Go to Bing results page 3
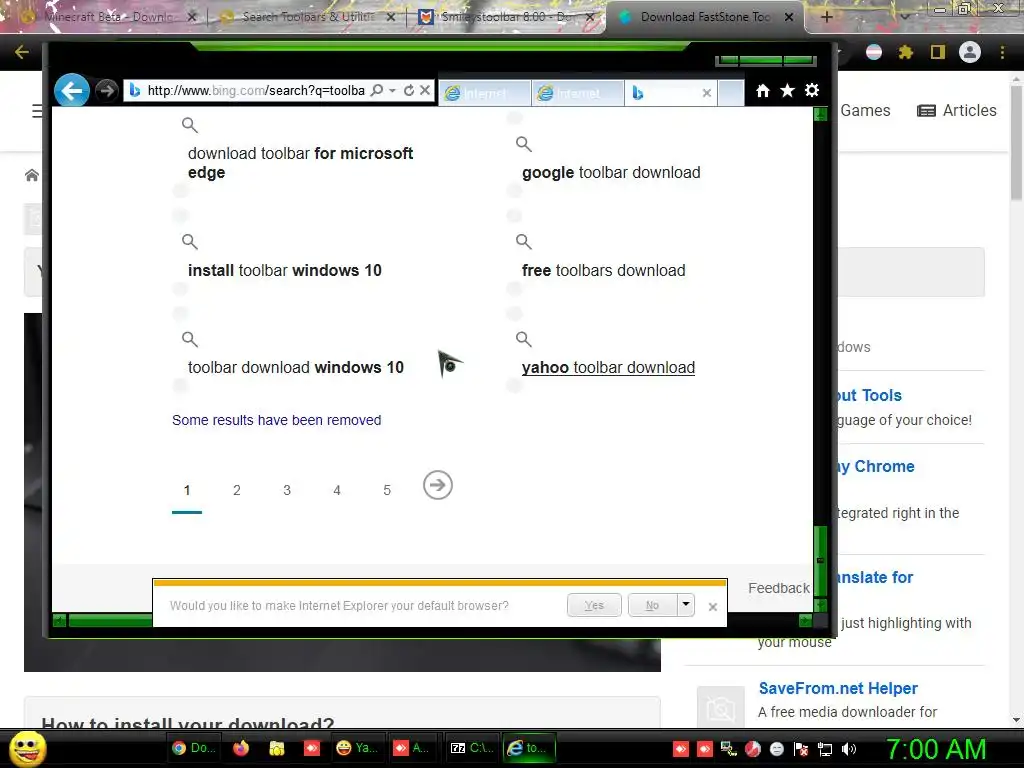Screen dimensions: 1024x768 click(x=287, y=490)
